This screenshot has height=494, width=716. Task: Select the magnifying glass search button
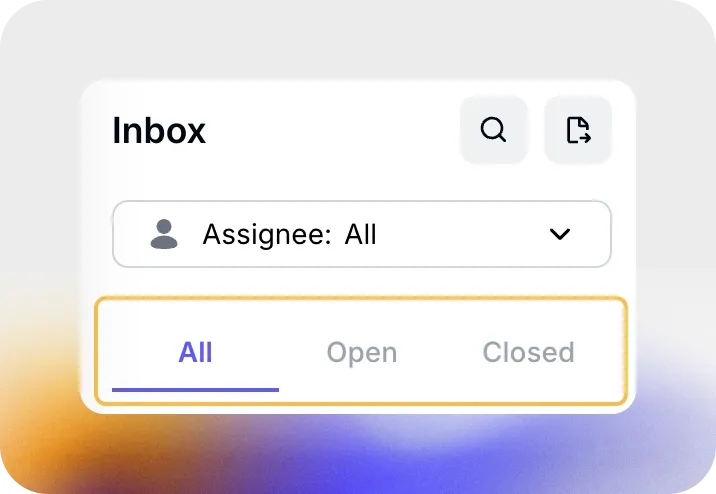[x=494, y=130]
